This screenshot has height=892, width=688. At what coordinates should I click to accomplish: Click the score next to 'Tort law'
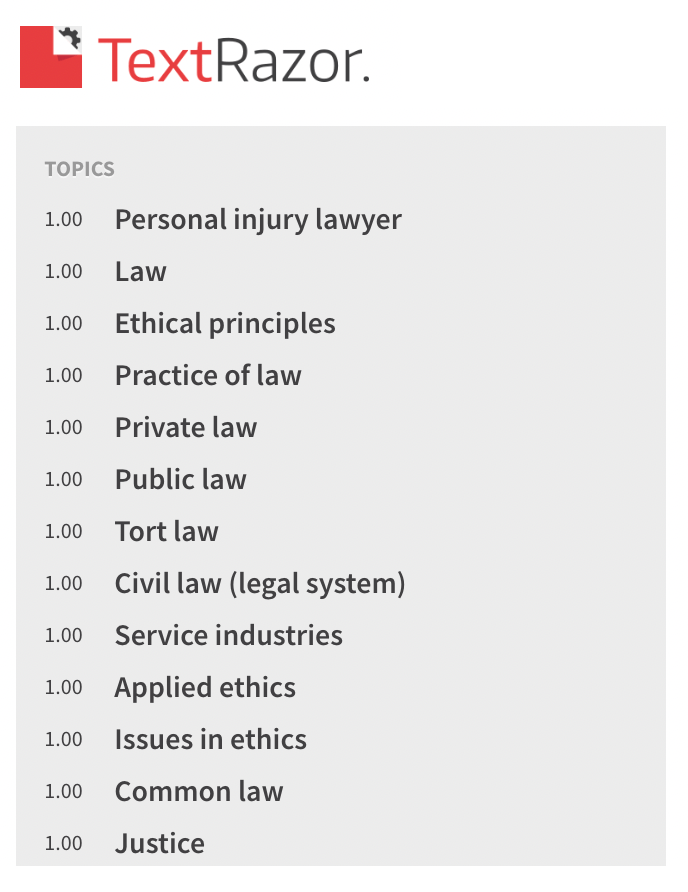pos(64,531)
